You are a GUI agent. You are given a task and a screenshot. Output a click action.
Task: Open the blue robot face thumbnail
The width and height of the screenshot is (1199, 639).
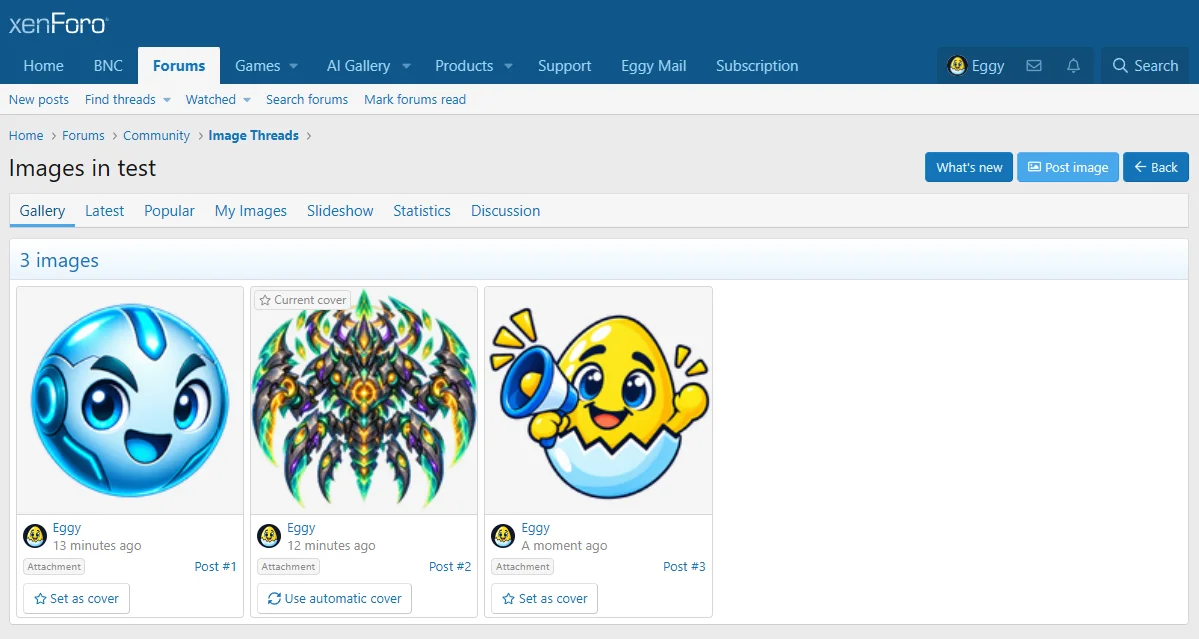coord(130,401)
